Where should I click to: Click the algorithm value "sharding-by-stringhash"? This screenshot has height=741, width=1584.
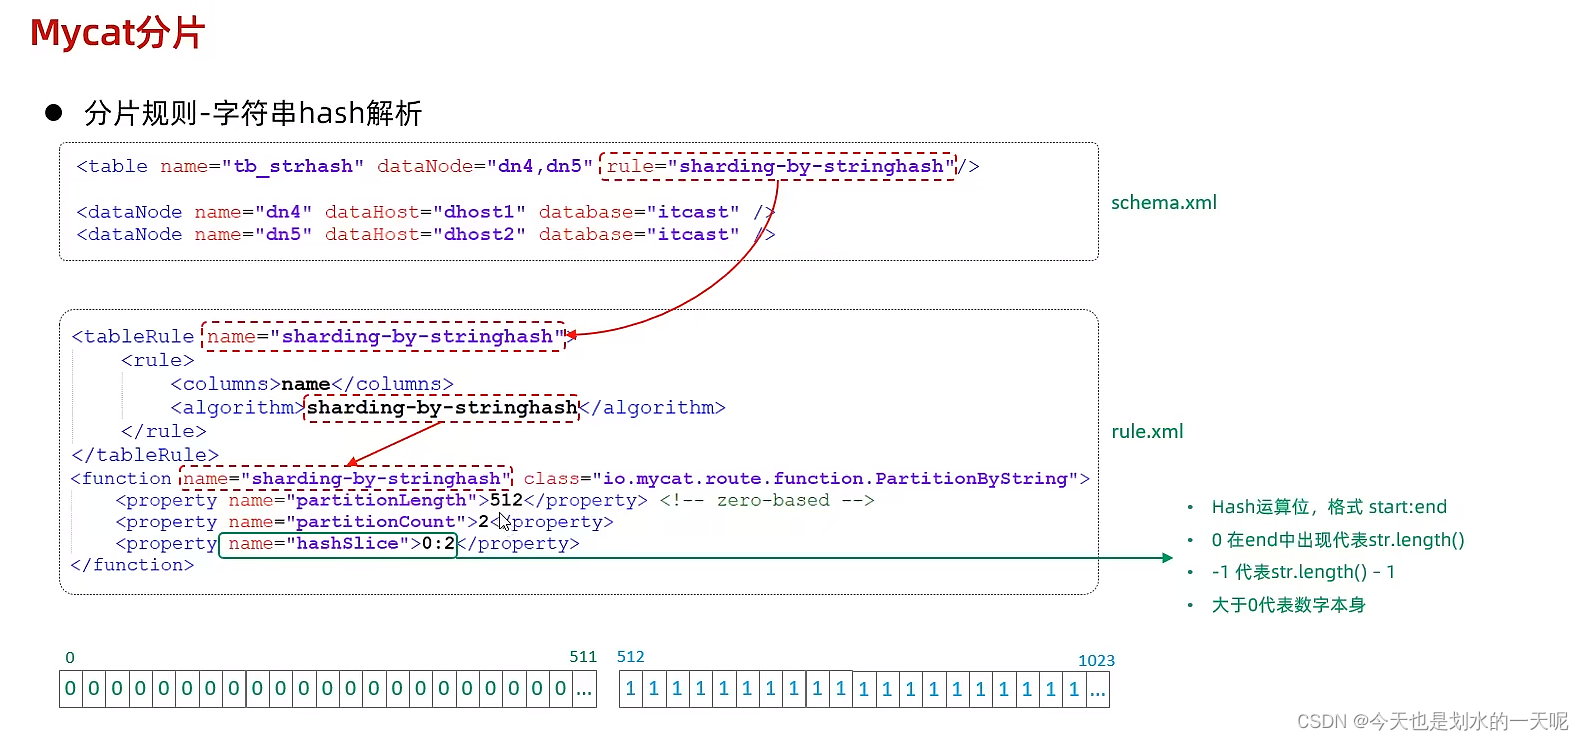pos(441,408)
